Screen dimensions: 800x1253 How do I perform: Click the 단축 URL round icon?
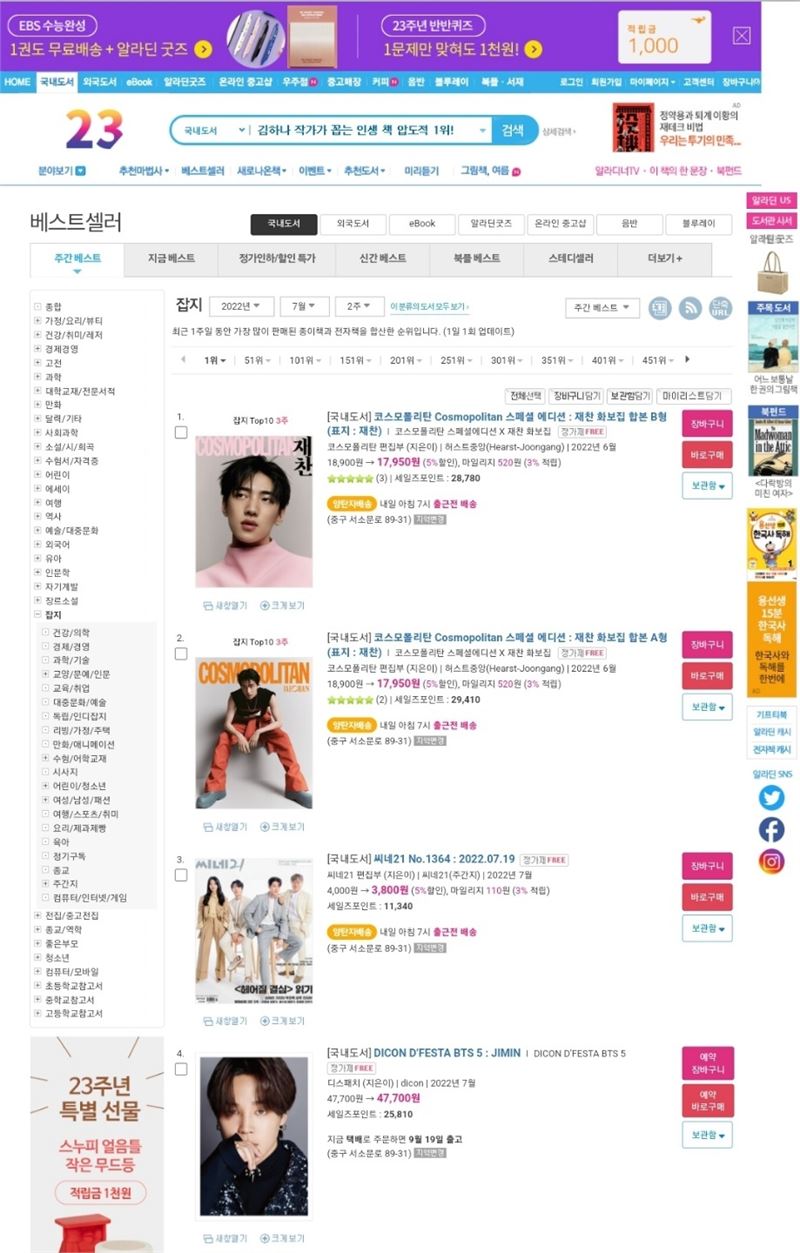point(720,308)
